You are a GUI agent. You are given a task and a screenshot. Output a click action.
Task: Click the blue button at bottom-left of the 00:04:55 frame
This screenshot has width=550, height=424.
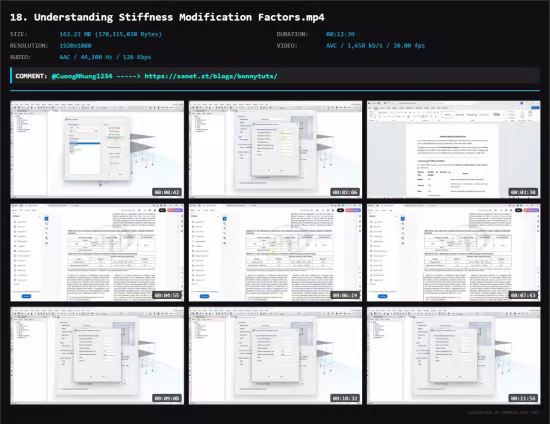coord(26,296)
